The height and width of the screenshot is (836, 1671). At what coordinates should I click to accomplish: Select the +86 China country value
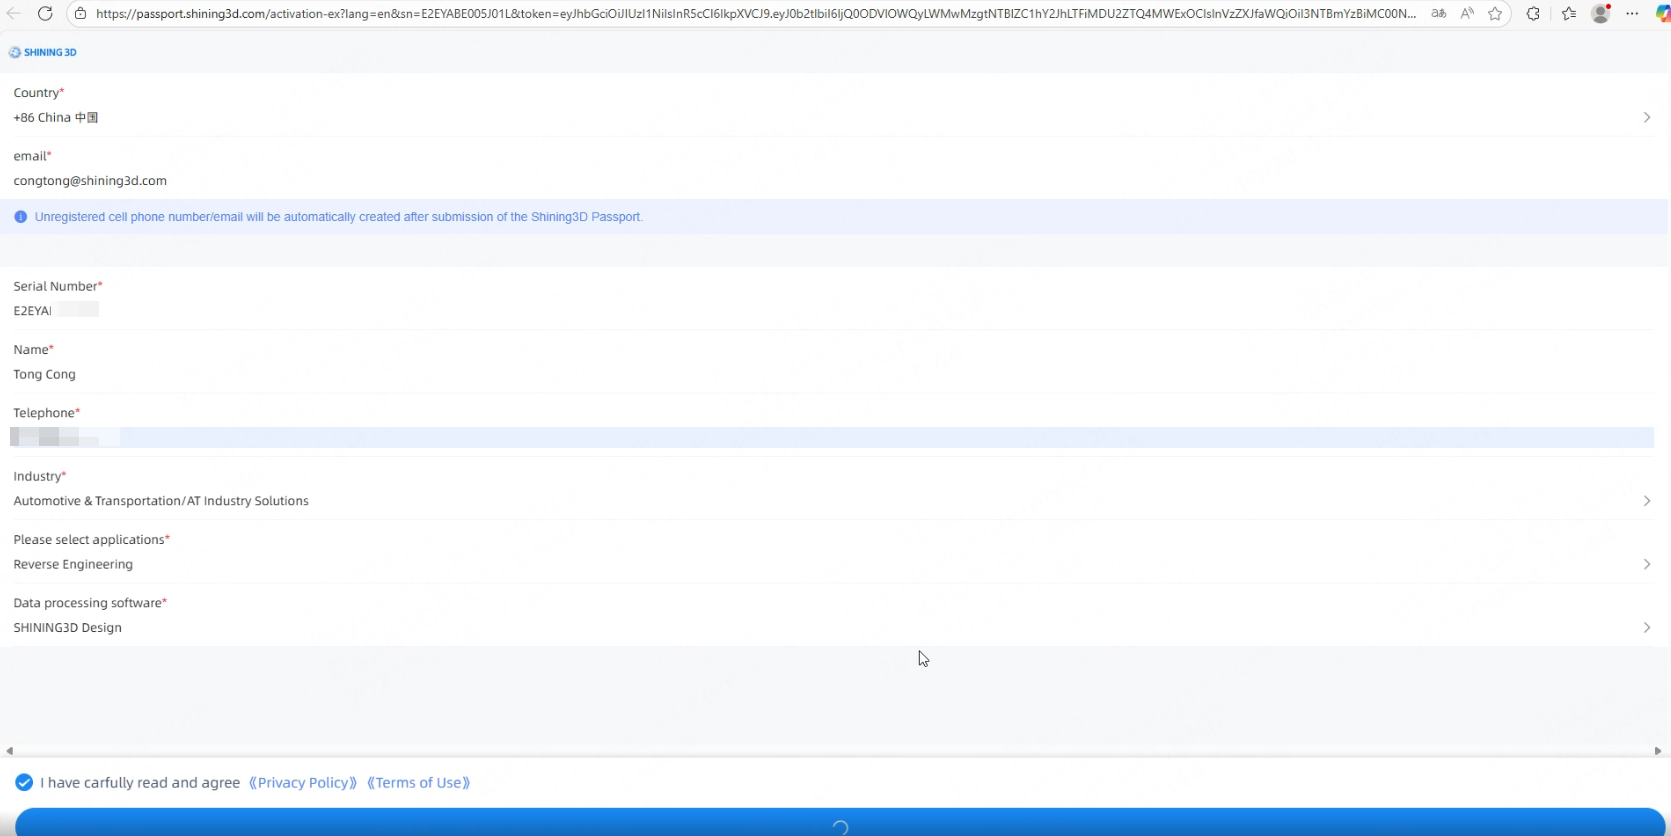click(x=56, y=118)
